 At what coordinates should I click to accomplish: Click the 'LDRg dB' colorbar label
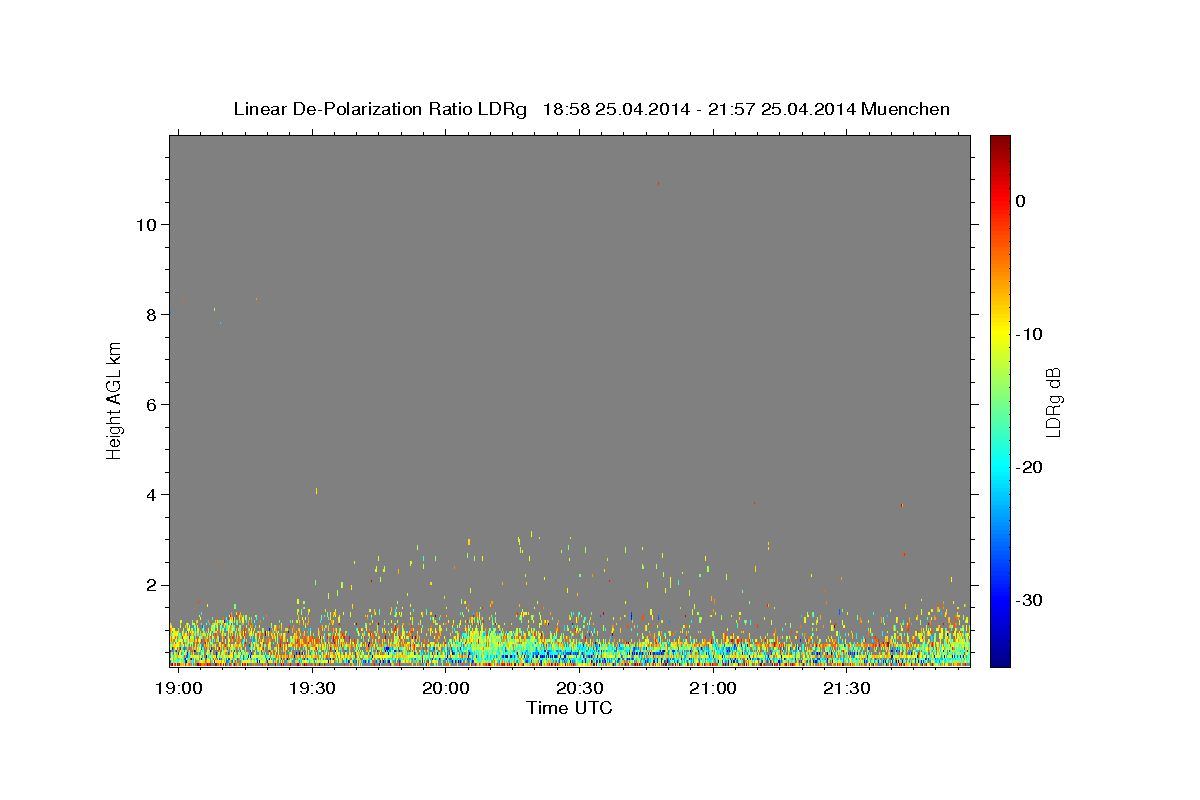1053,401
